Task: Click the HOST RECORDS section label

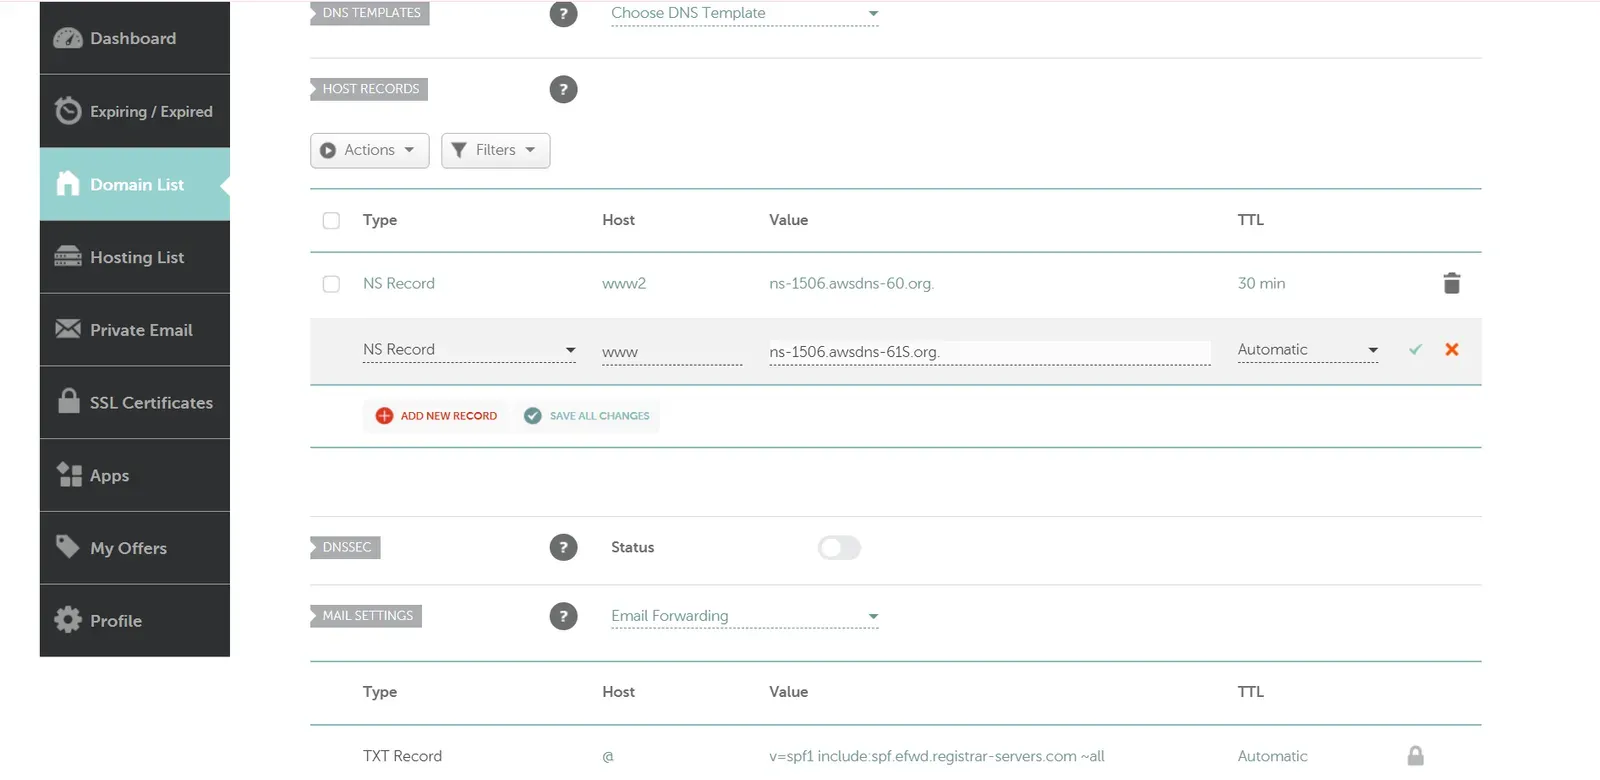Action: pyautogui.click(x=370, y=89)
